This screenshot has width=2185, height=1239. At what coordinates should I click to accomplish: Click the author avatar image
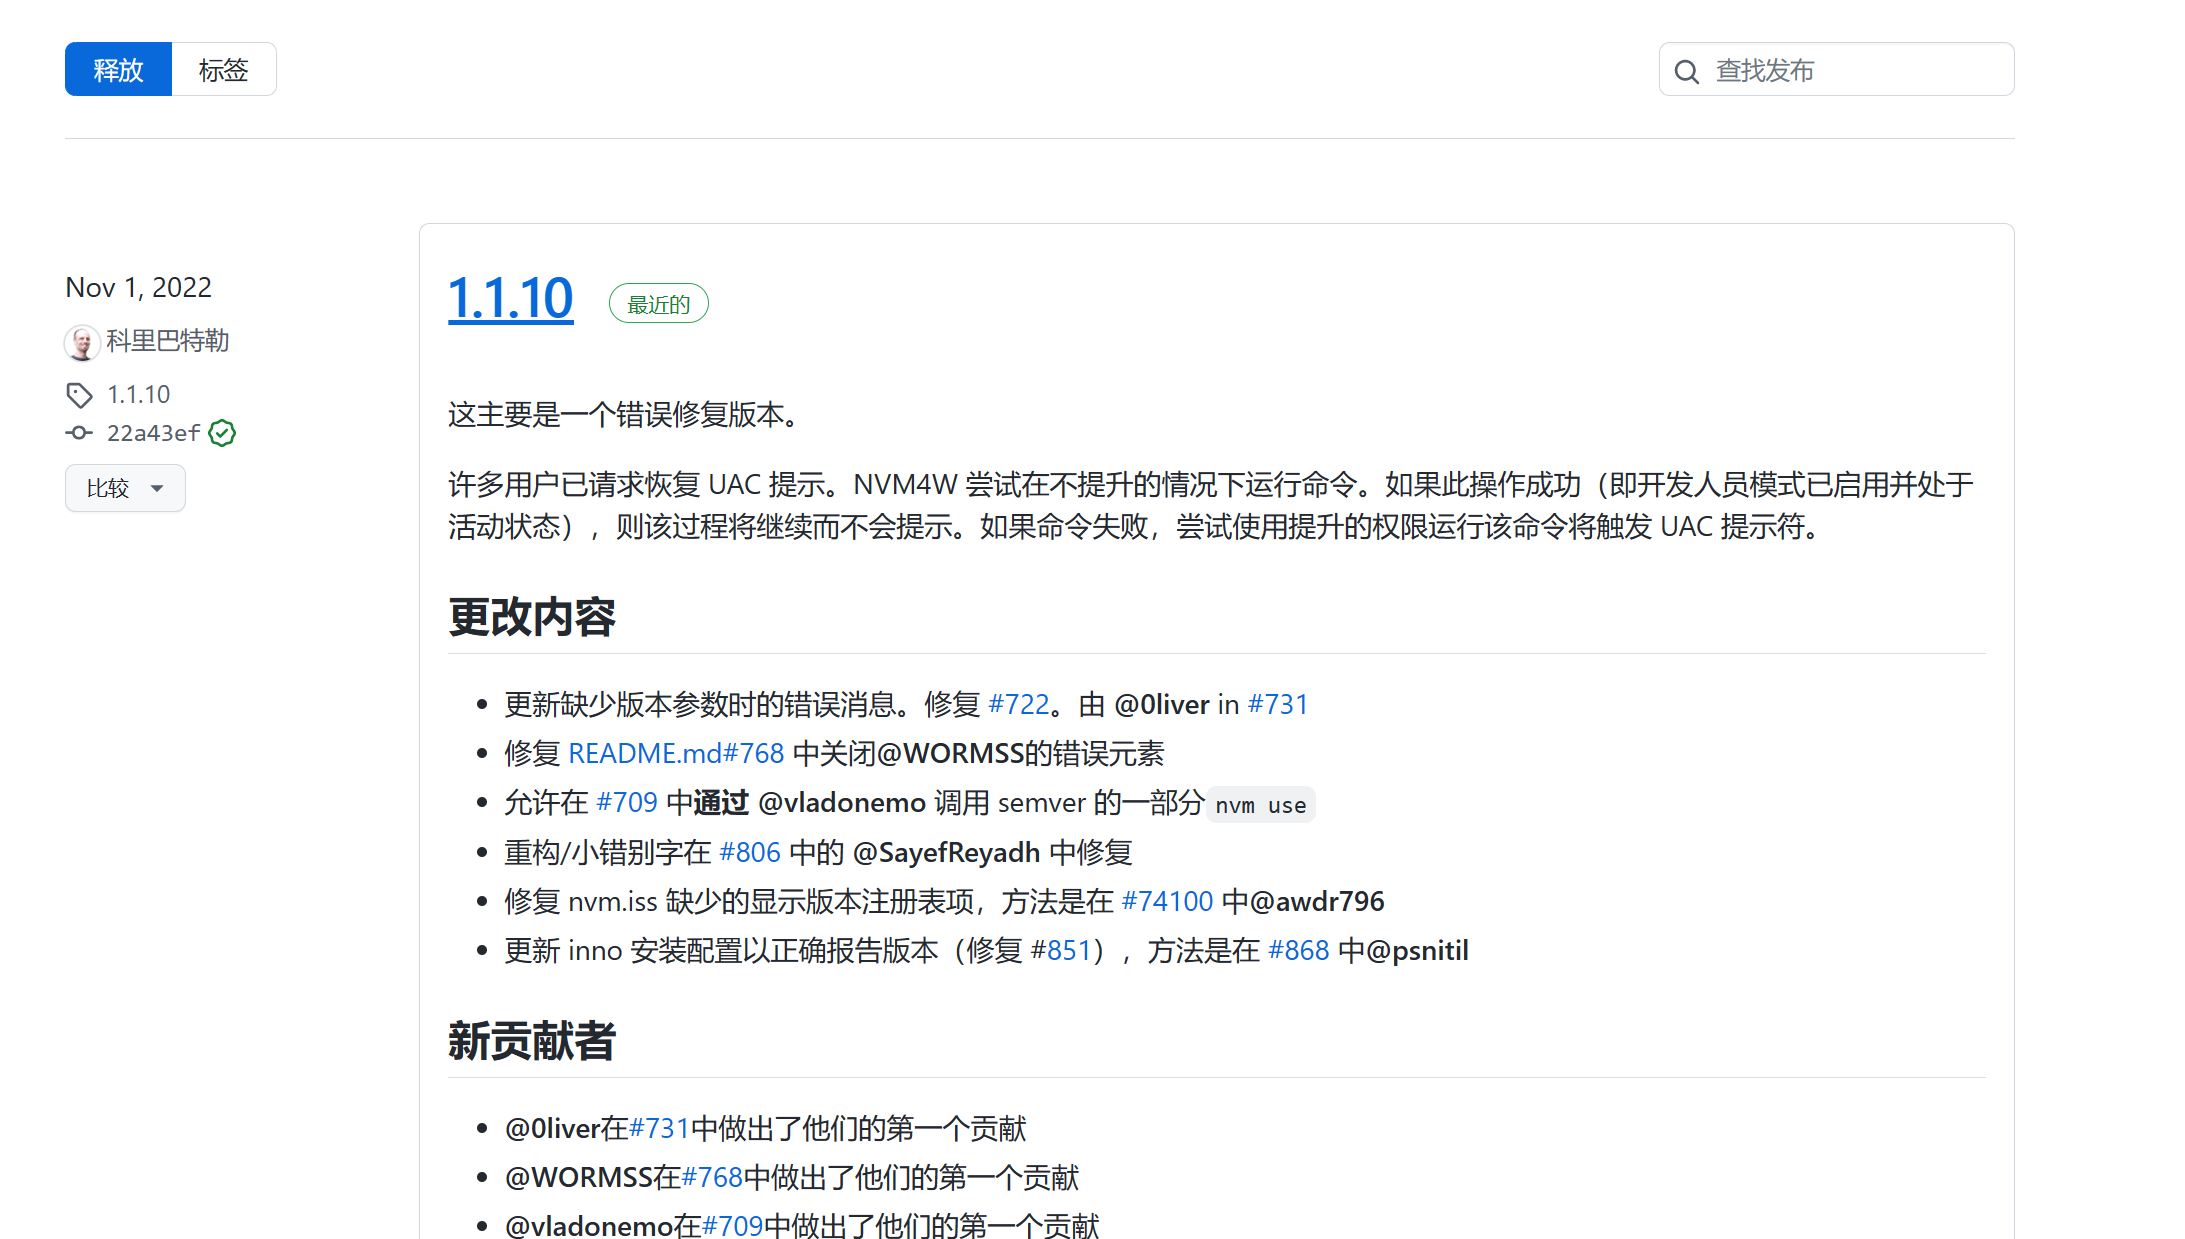(81, 342)
